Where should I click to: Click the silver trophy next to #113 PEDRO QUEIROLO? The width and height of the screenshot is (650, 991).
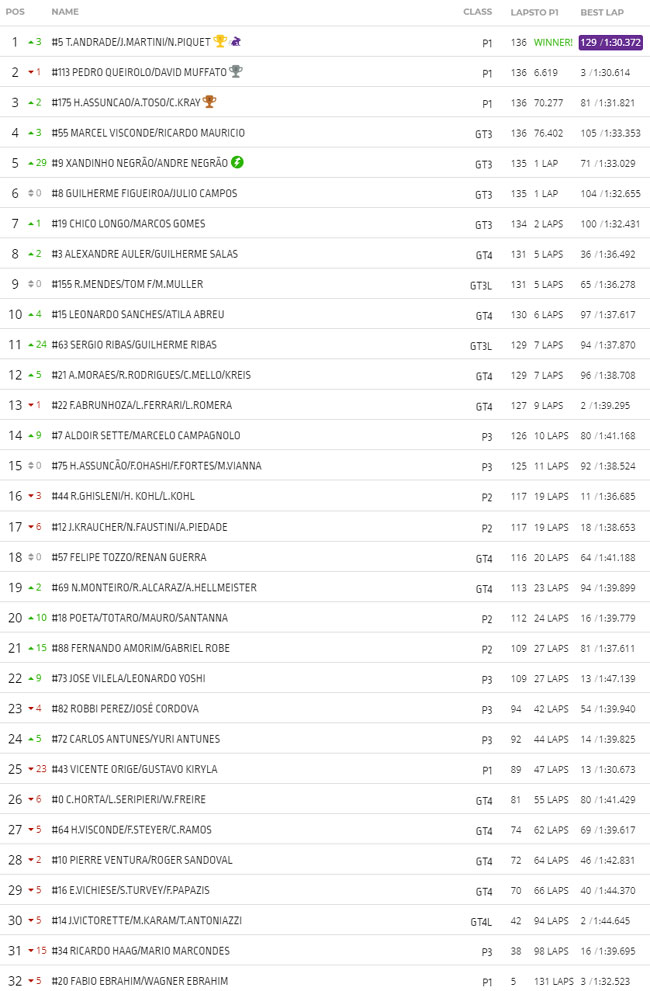(x=236, y=71)
